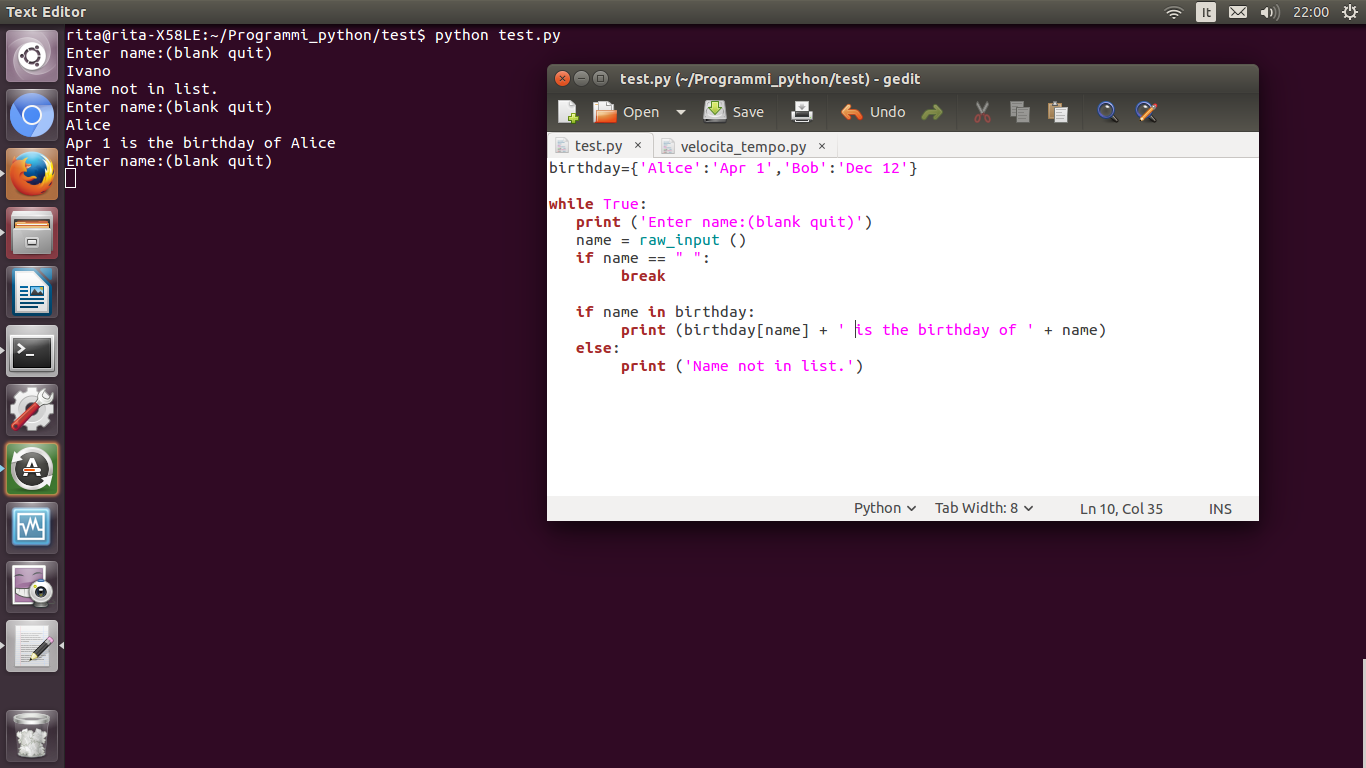Redo the last undone action

pyautogui.click(x=932, y=112)
